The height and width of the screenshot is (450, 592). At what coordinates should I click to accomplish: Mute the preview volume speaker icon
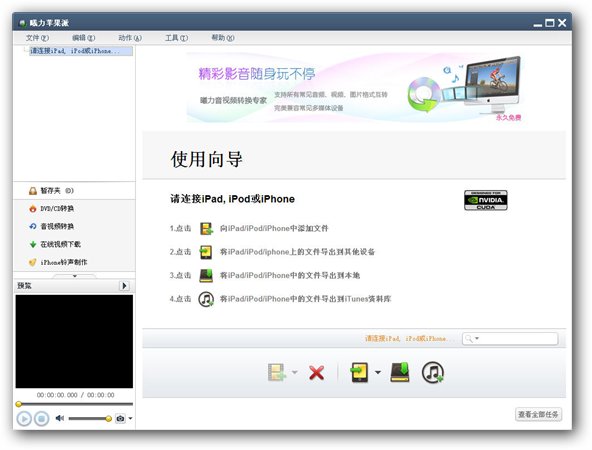point(60,418)
